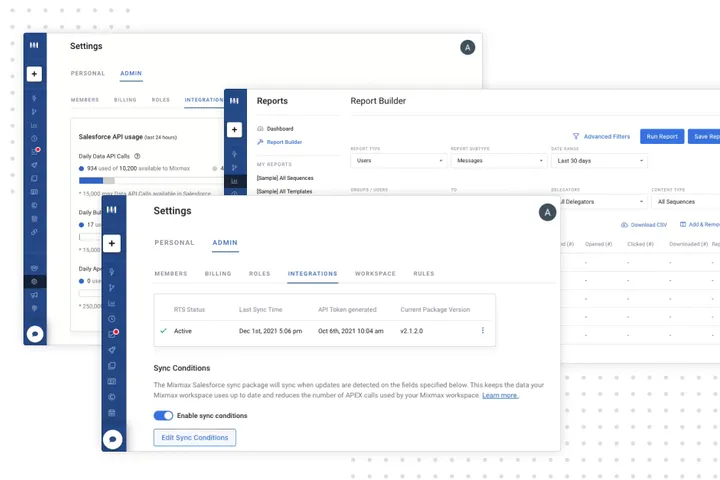Click the Clicked (#) column header
The width and height of the screenshot is (720, 480).
pos(640,244)
